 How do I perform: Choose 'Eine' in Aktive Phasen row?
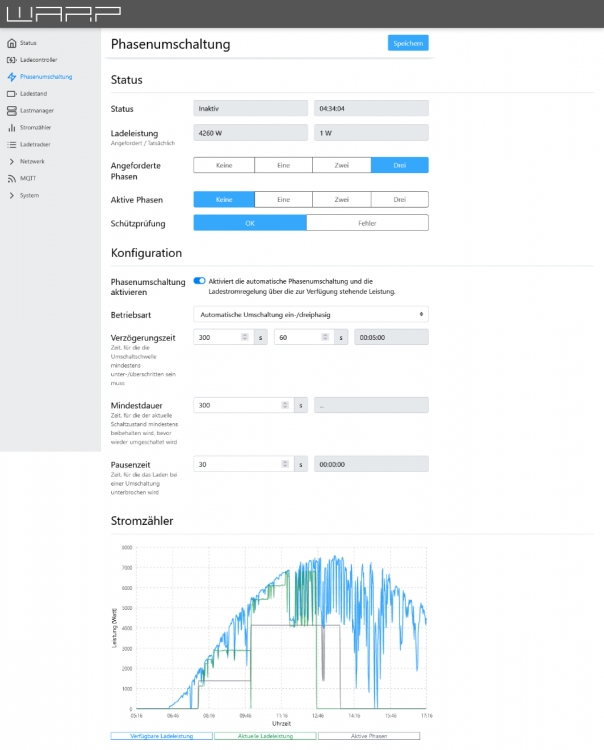click(283, 199)
